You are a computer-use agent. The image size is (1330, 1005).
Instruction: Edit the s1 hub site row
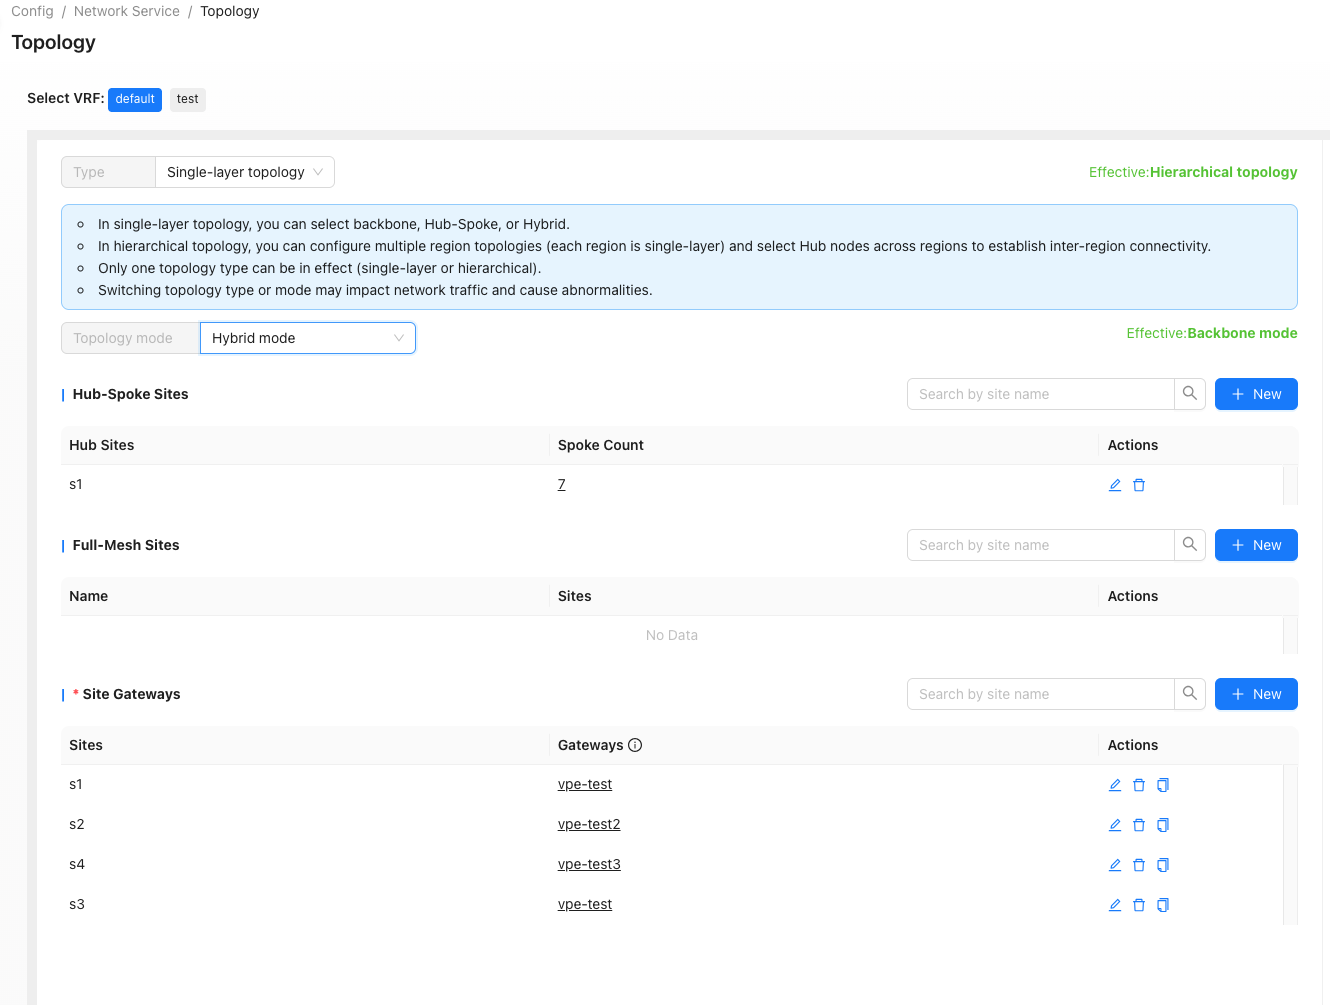[1115, 485]
